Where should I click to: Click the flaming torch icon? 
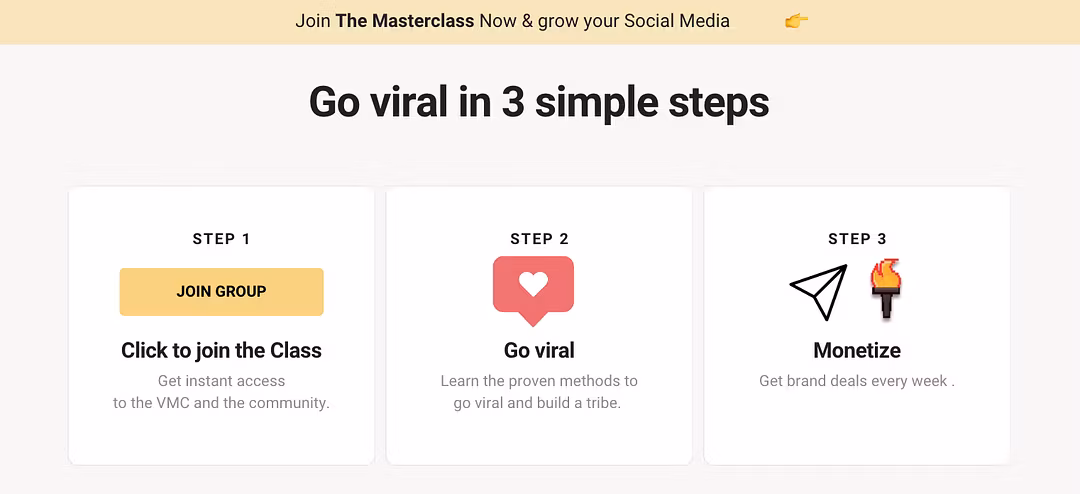point(886,288)
